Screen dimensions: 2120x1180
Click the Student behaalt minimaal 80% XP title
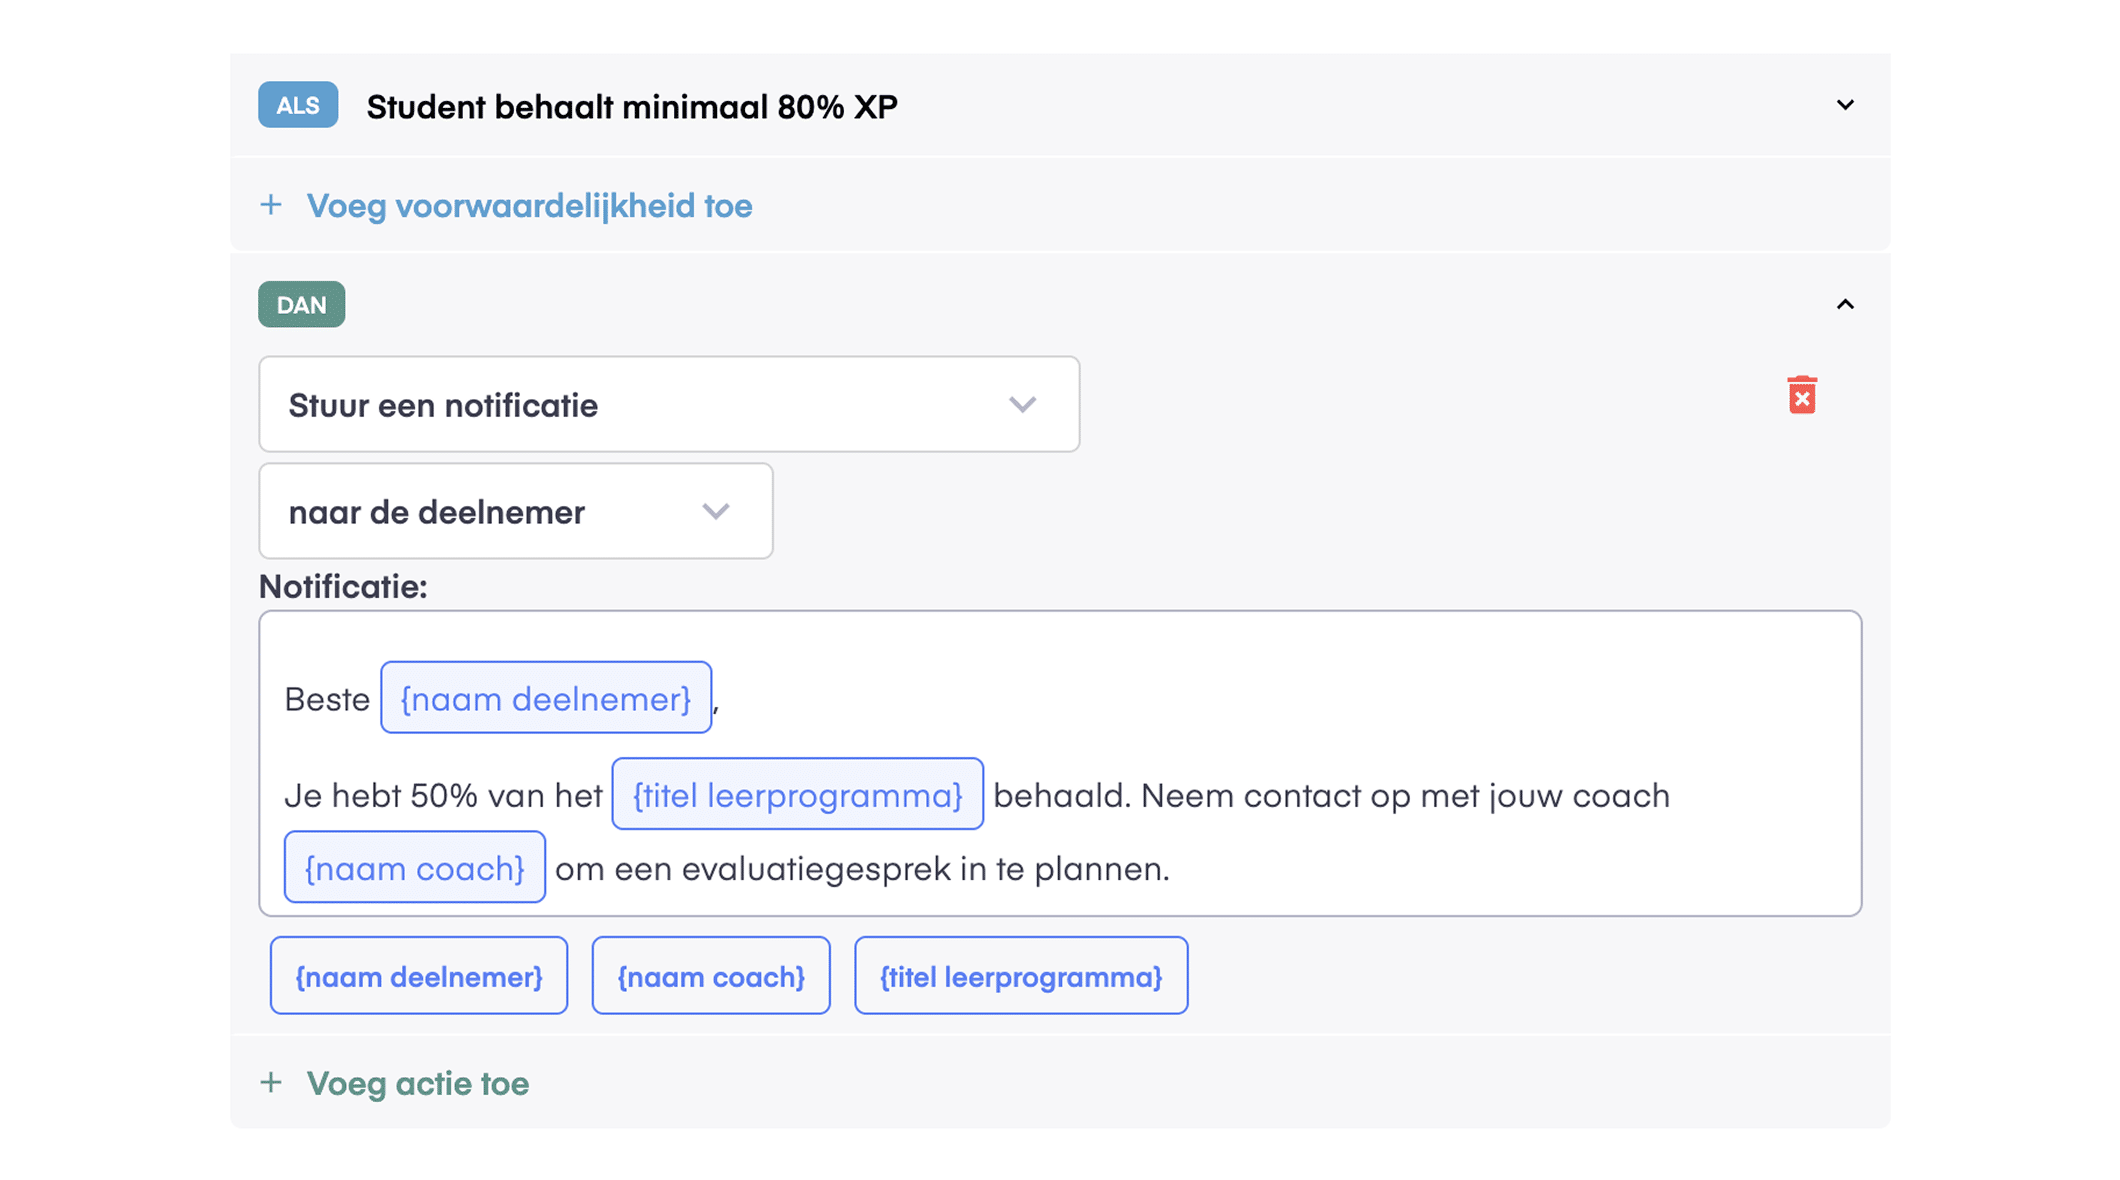[632, 107]
